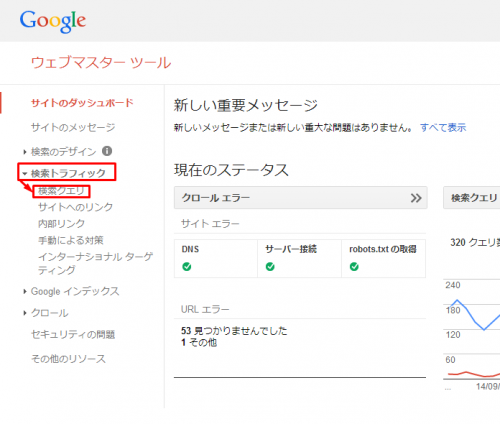500x424 pixels.
Task: Open the ウェブマスター ツール title link
Action: click(101, 63)
